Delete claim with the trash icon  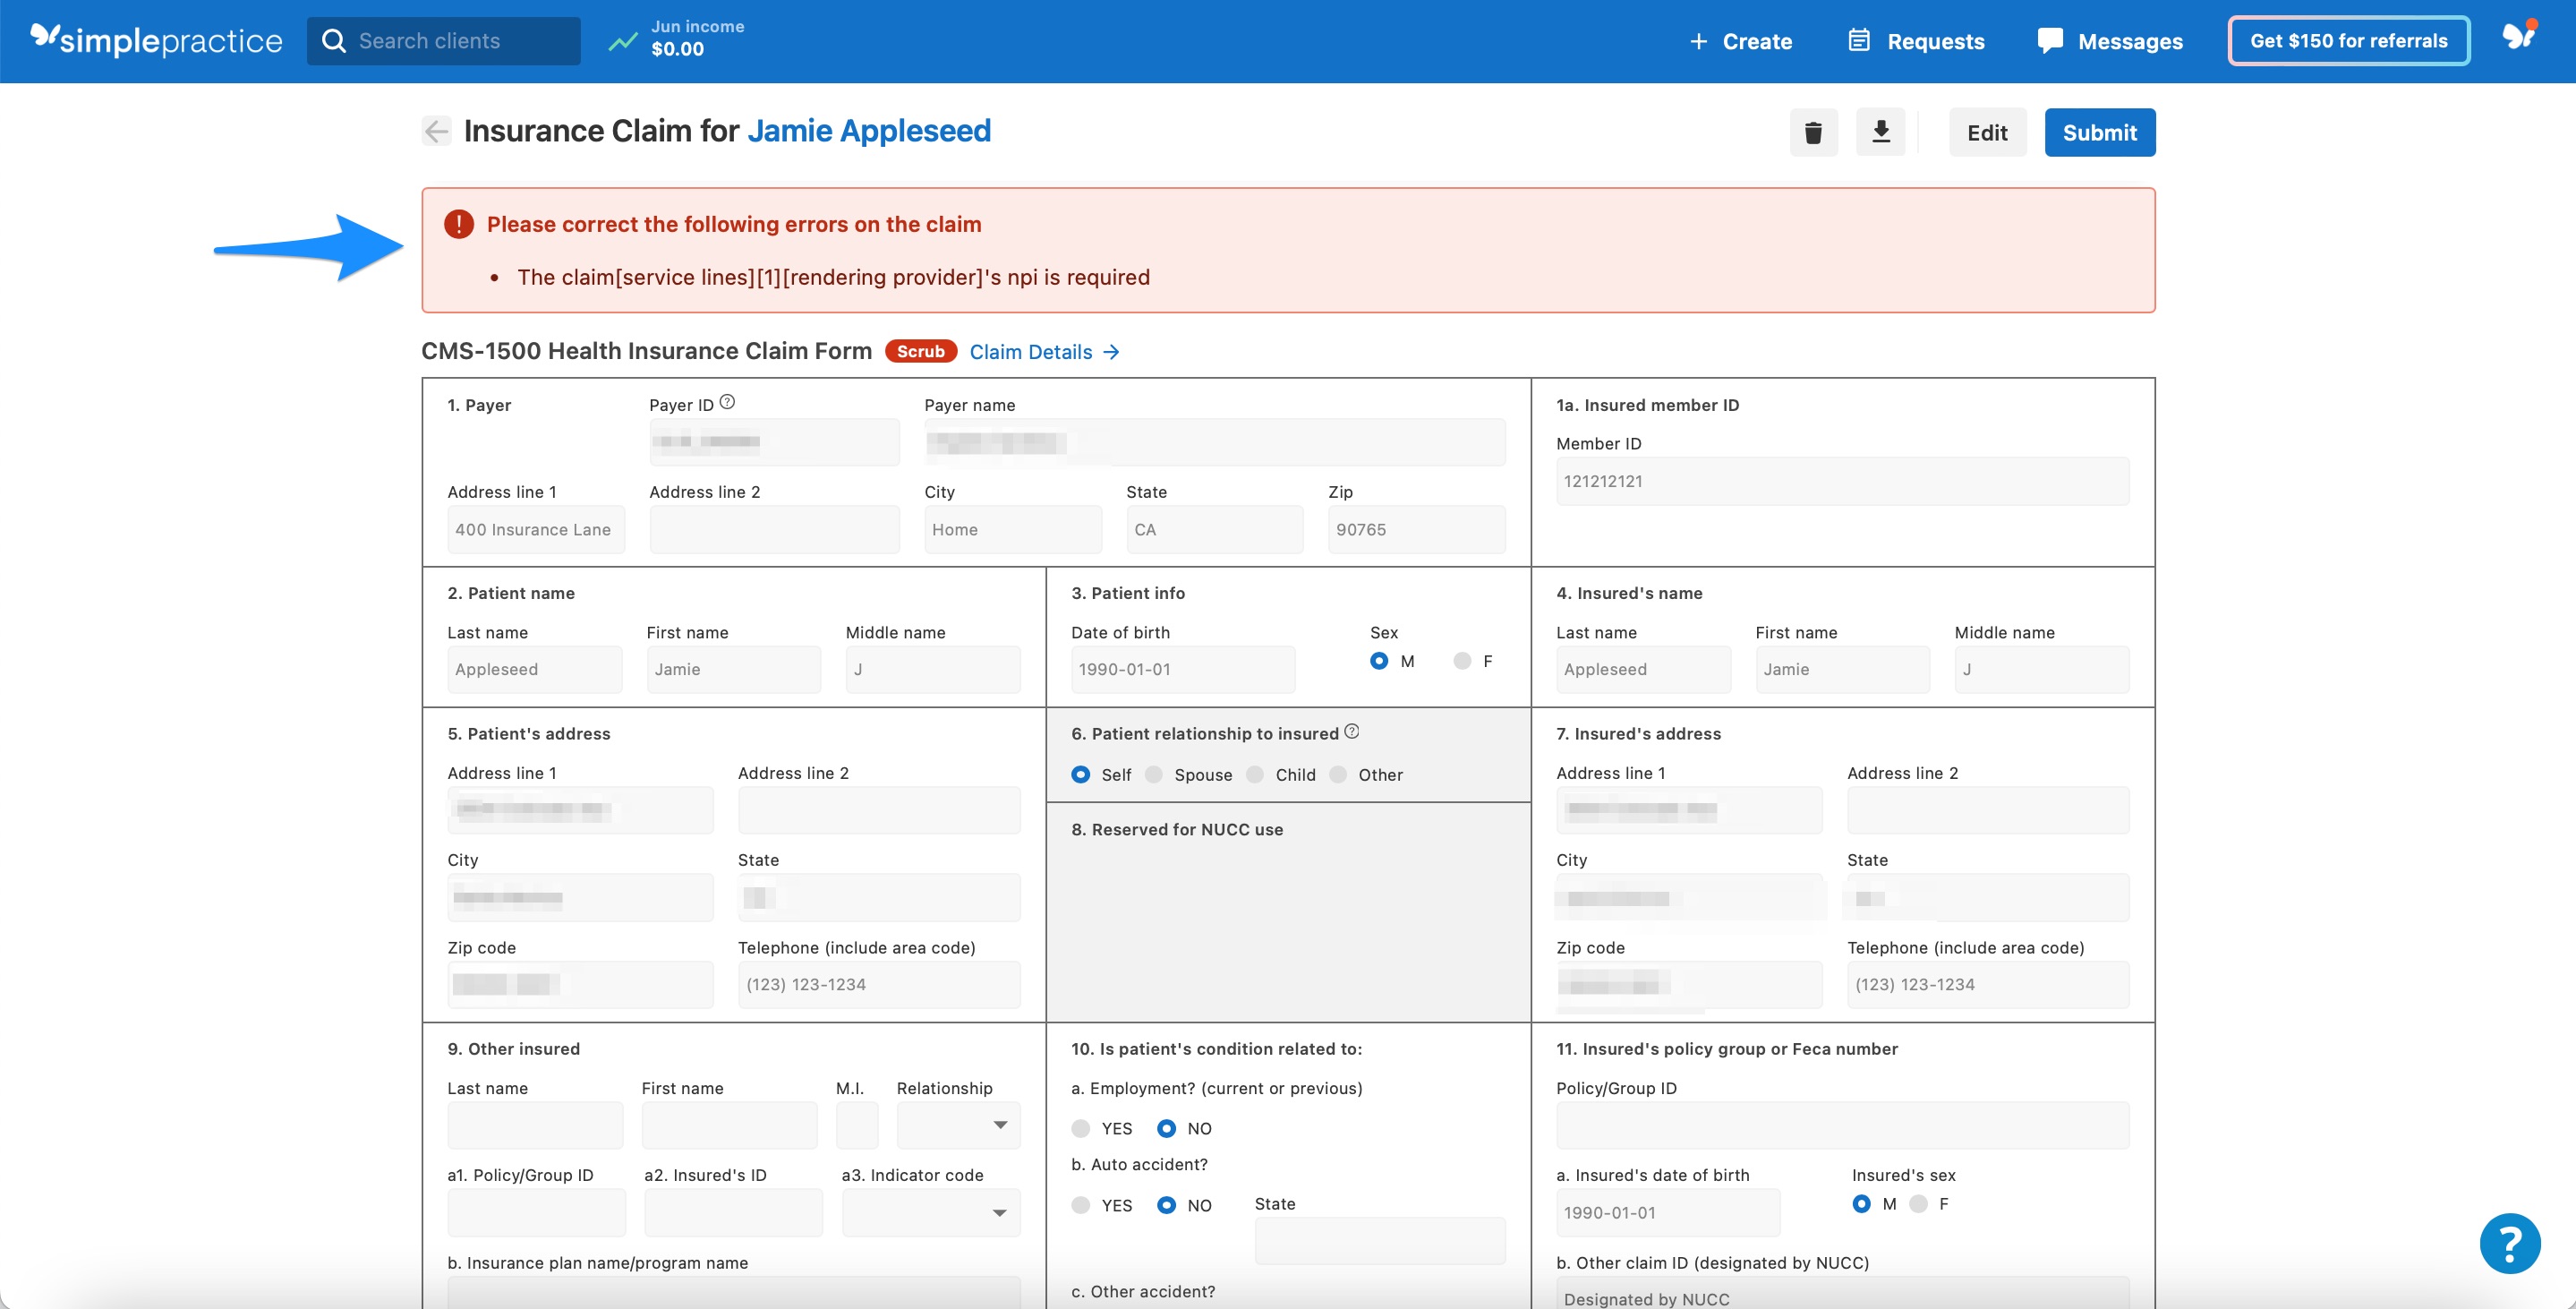[x=1813, y=132]
